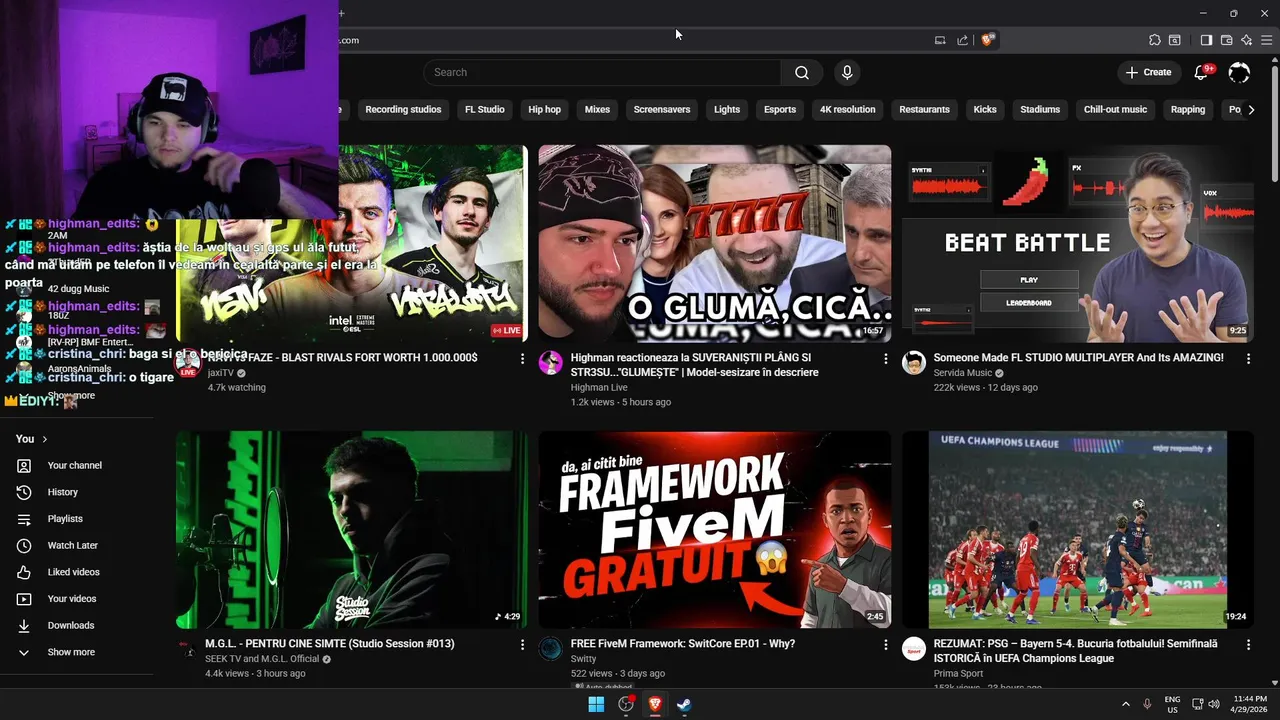Open the browser hamburger menu

1266,40
